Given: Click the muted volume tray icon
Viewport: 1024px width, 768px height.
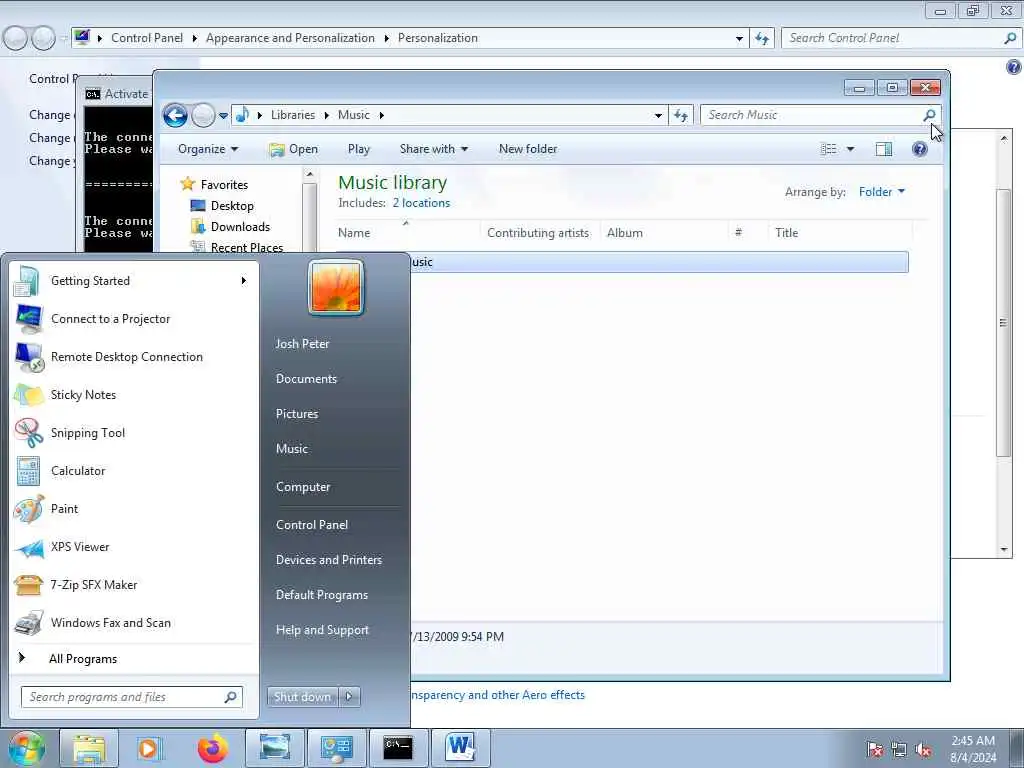Looking at the screenshot, I should pos(923,750).
